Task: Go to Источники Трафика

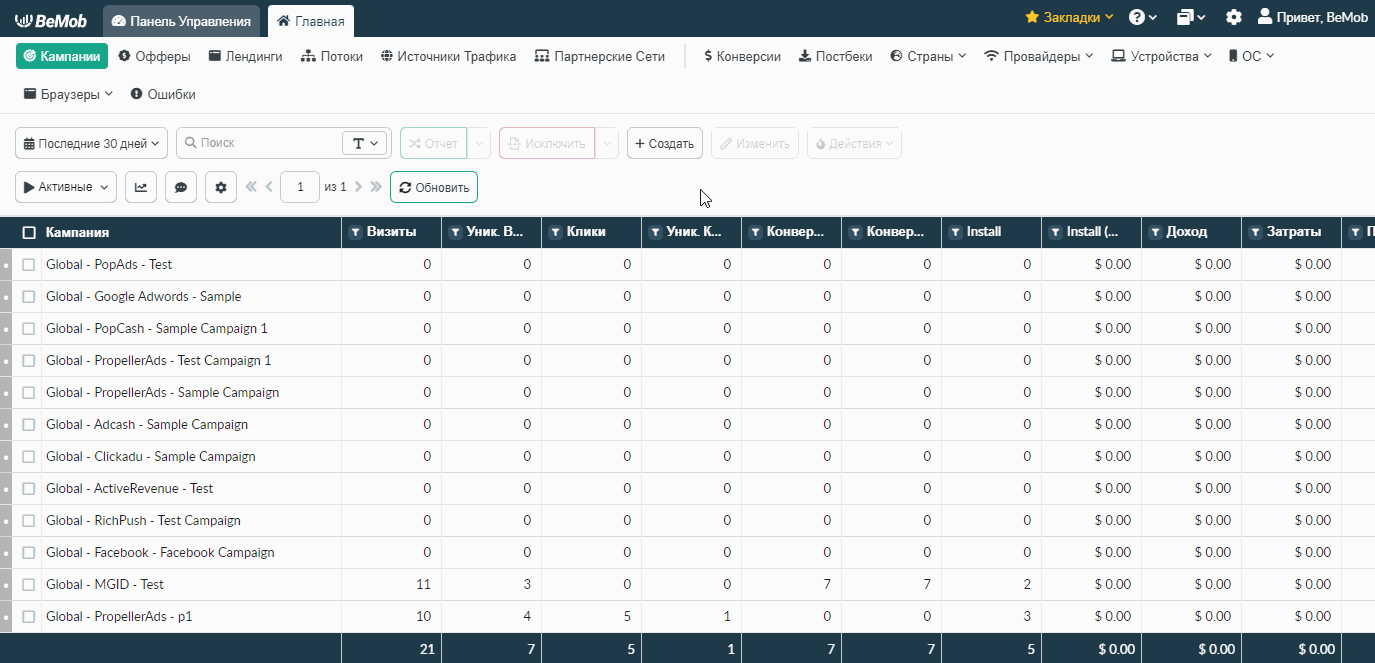Action: (448, 56)
